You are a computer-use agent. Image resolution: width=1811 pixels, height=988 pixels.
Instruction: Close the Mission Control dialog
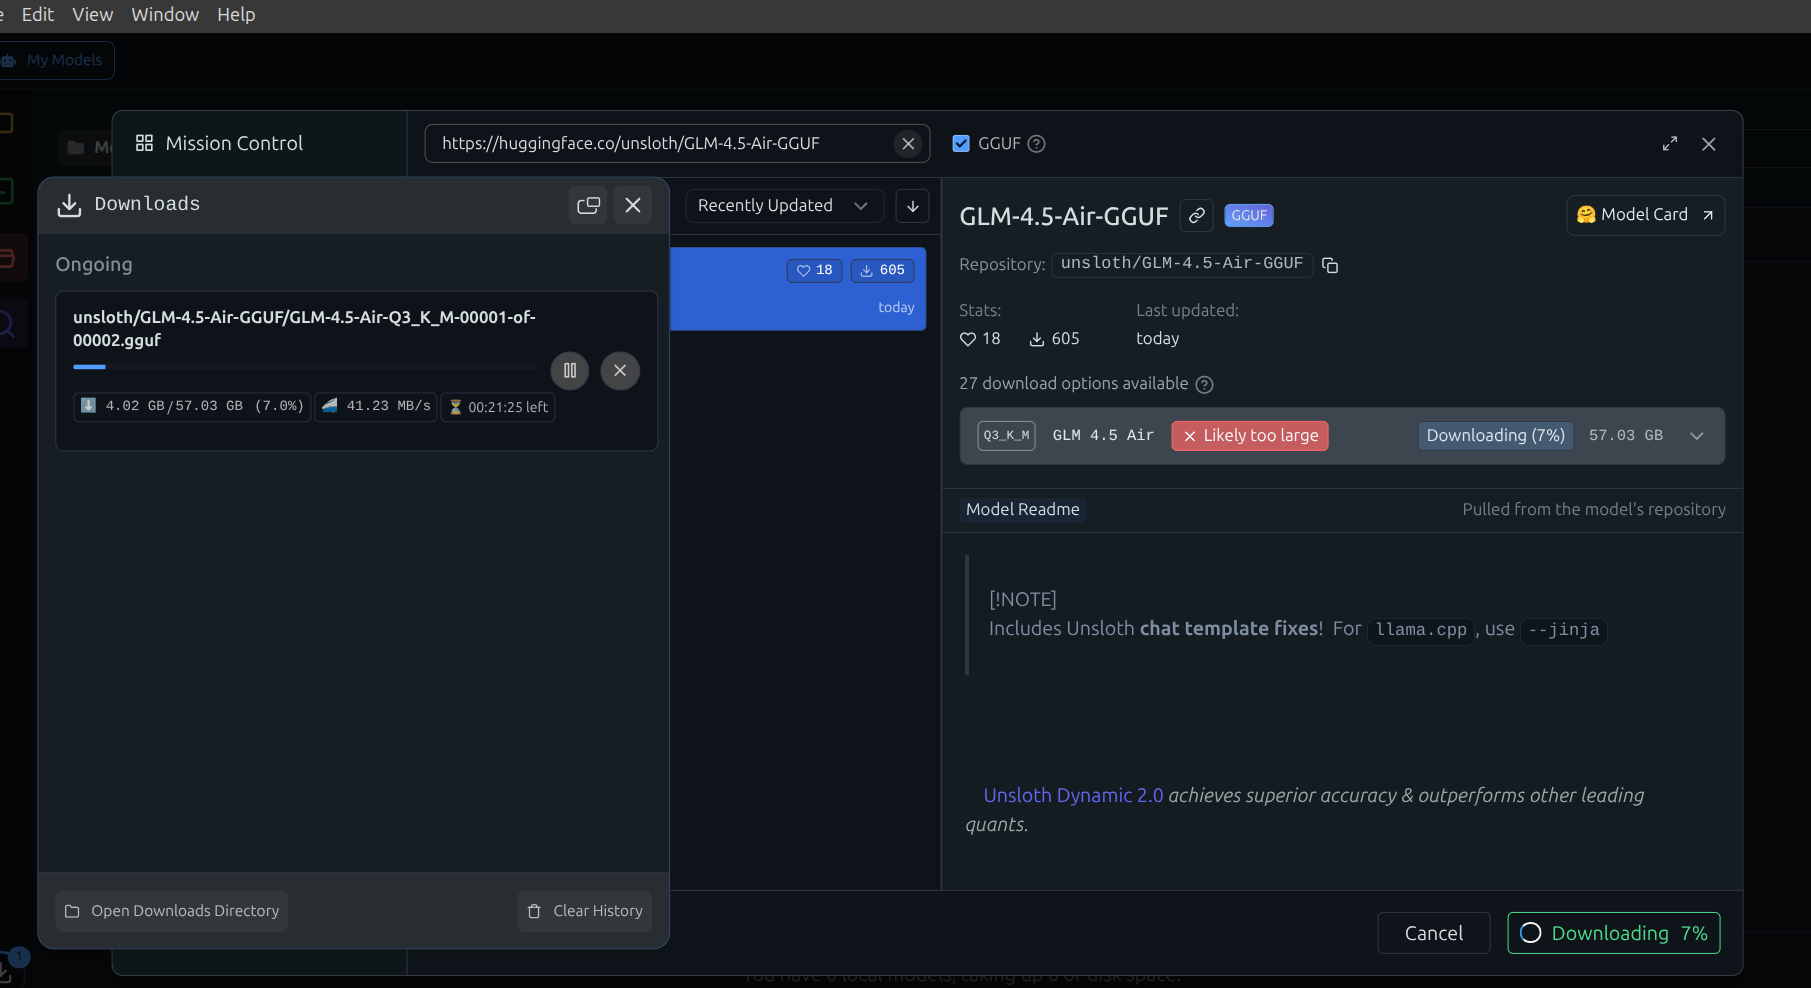coord(1709,144)
